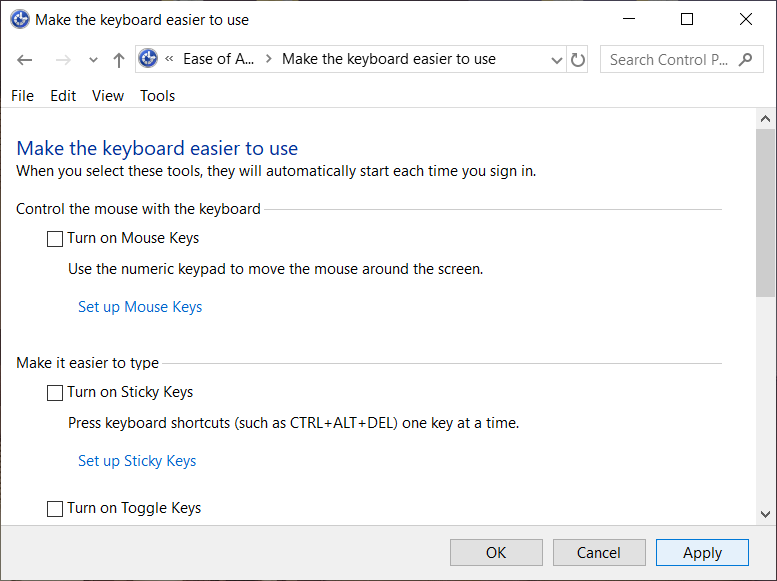Check Turn on Sticky Keys
This screenshot has height=581, width=777.
click(x=55, y=393)
